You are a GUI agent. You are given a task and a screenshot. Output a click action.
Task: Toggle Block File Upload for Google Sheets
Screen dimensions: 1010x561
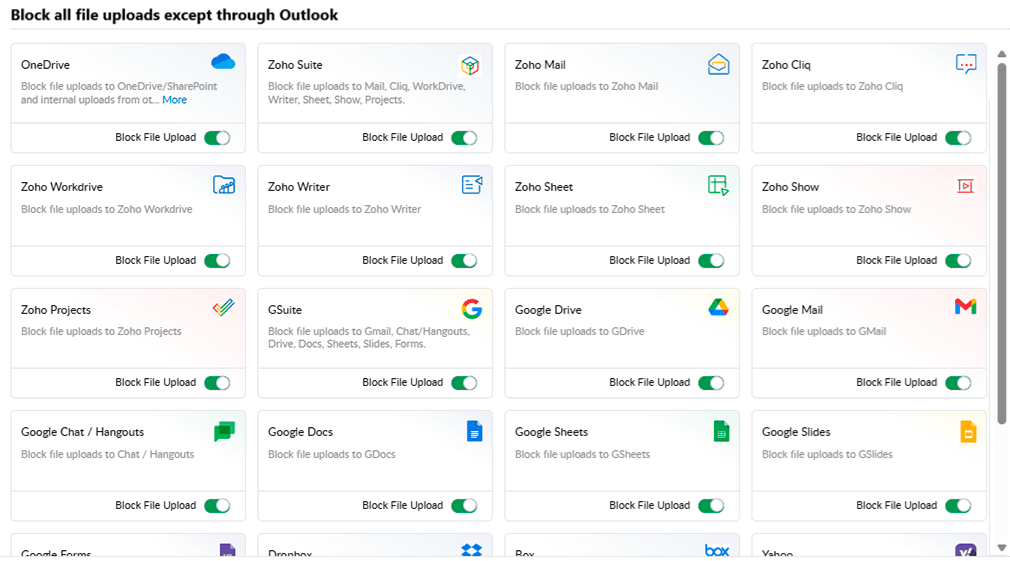coord(711,506)
